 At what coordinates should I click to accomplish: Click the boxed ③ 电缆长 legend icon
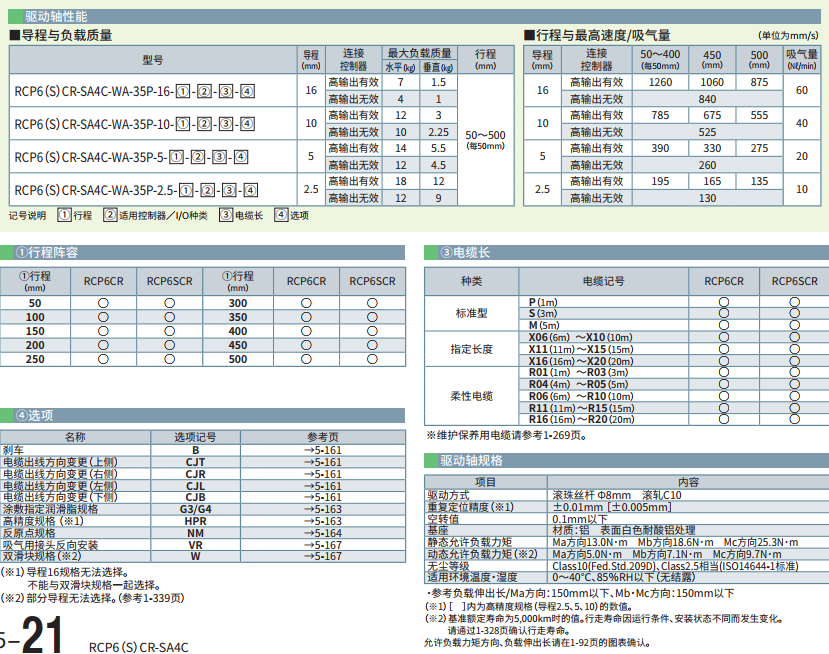click(226, 215)
